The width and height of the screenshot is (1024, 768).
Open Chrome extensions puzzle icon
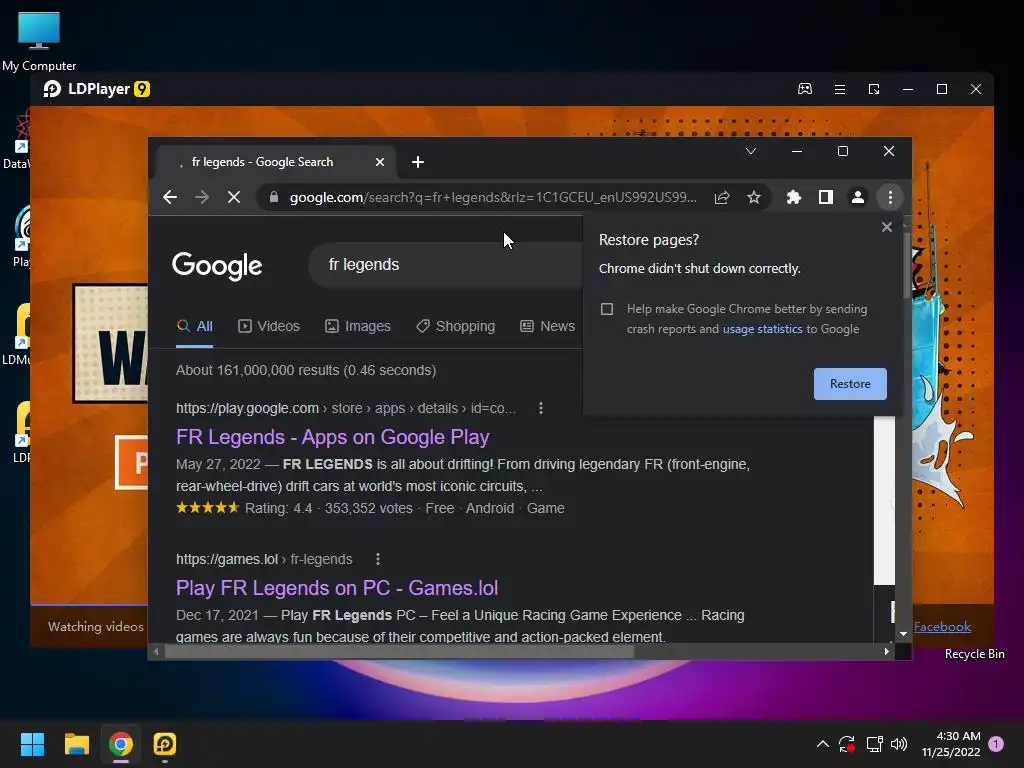(793, 197)
